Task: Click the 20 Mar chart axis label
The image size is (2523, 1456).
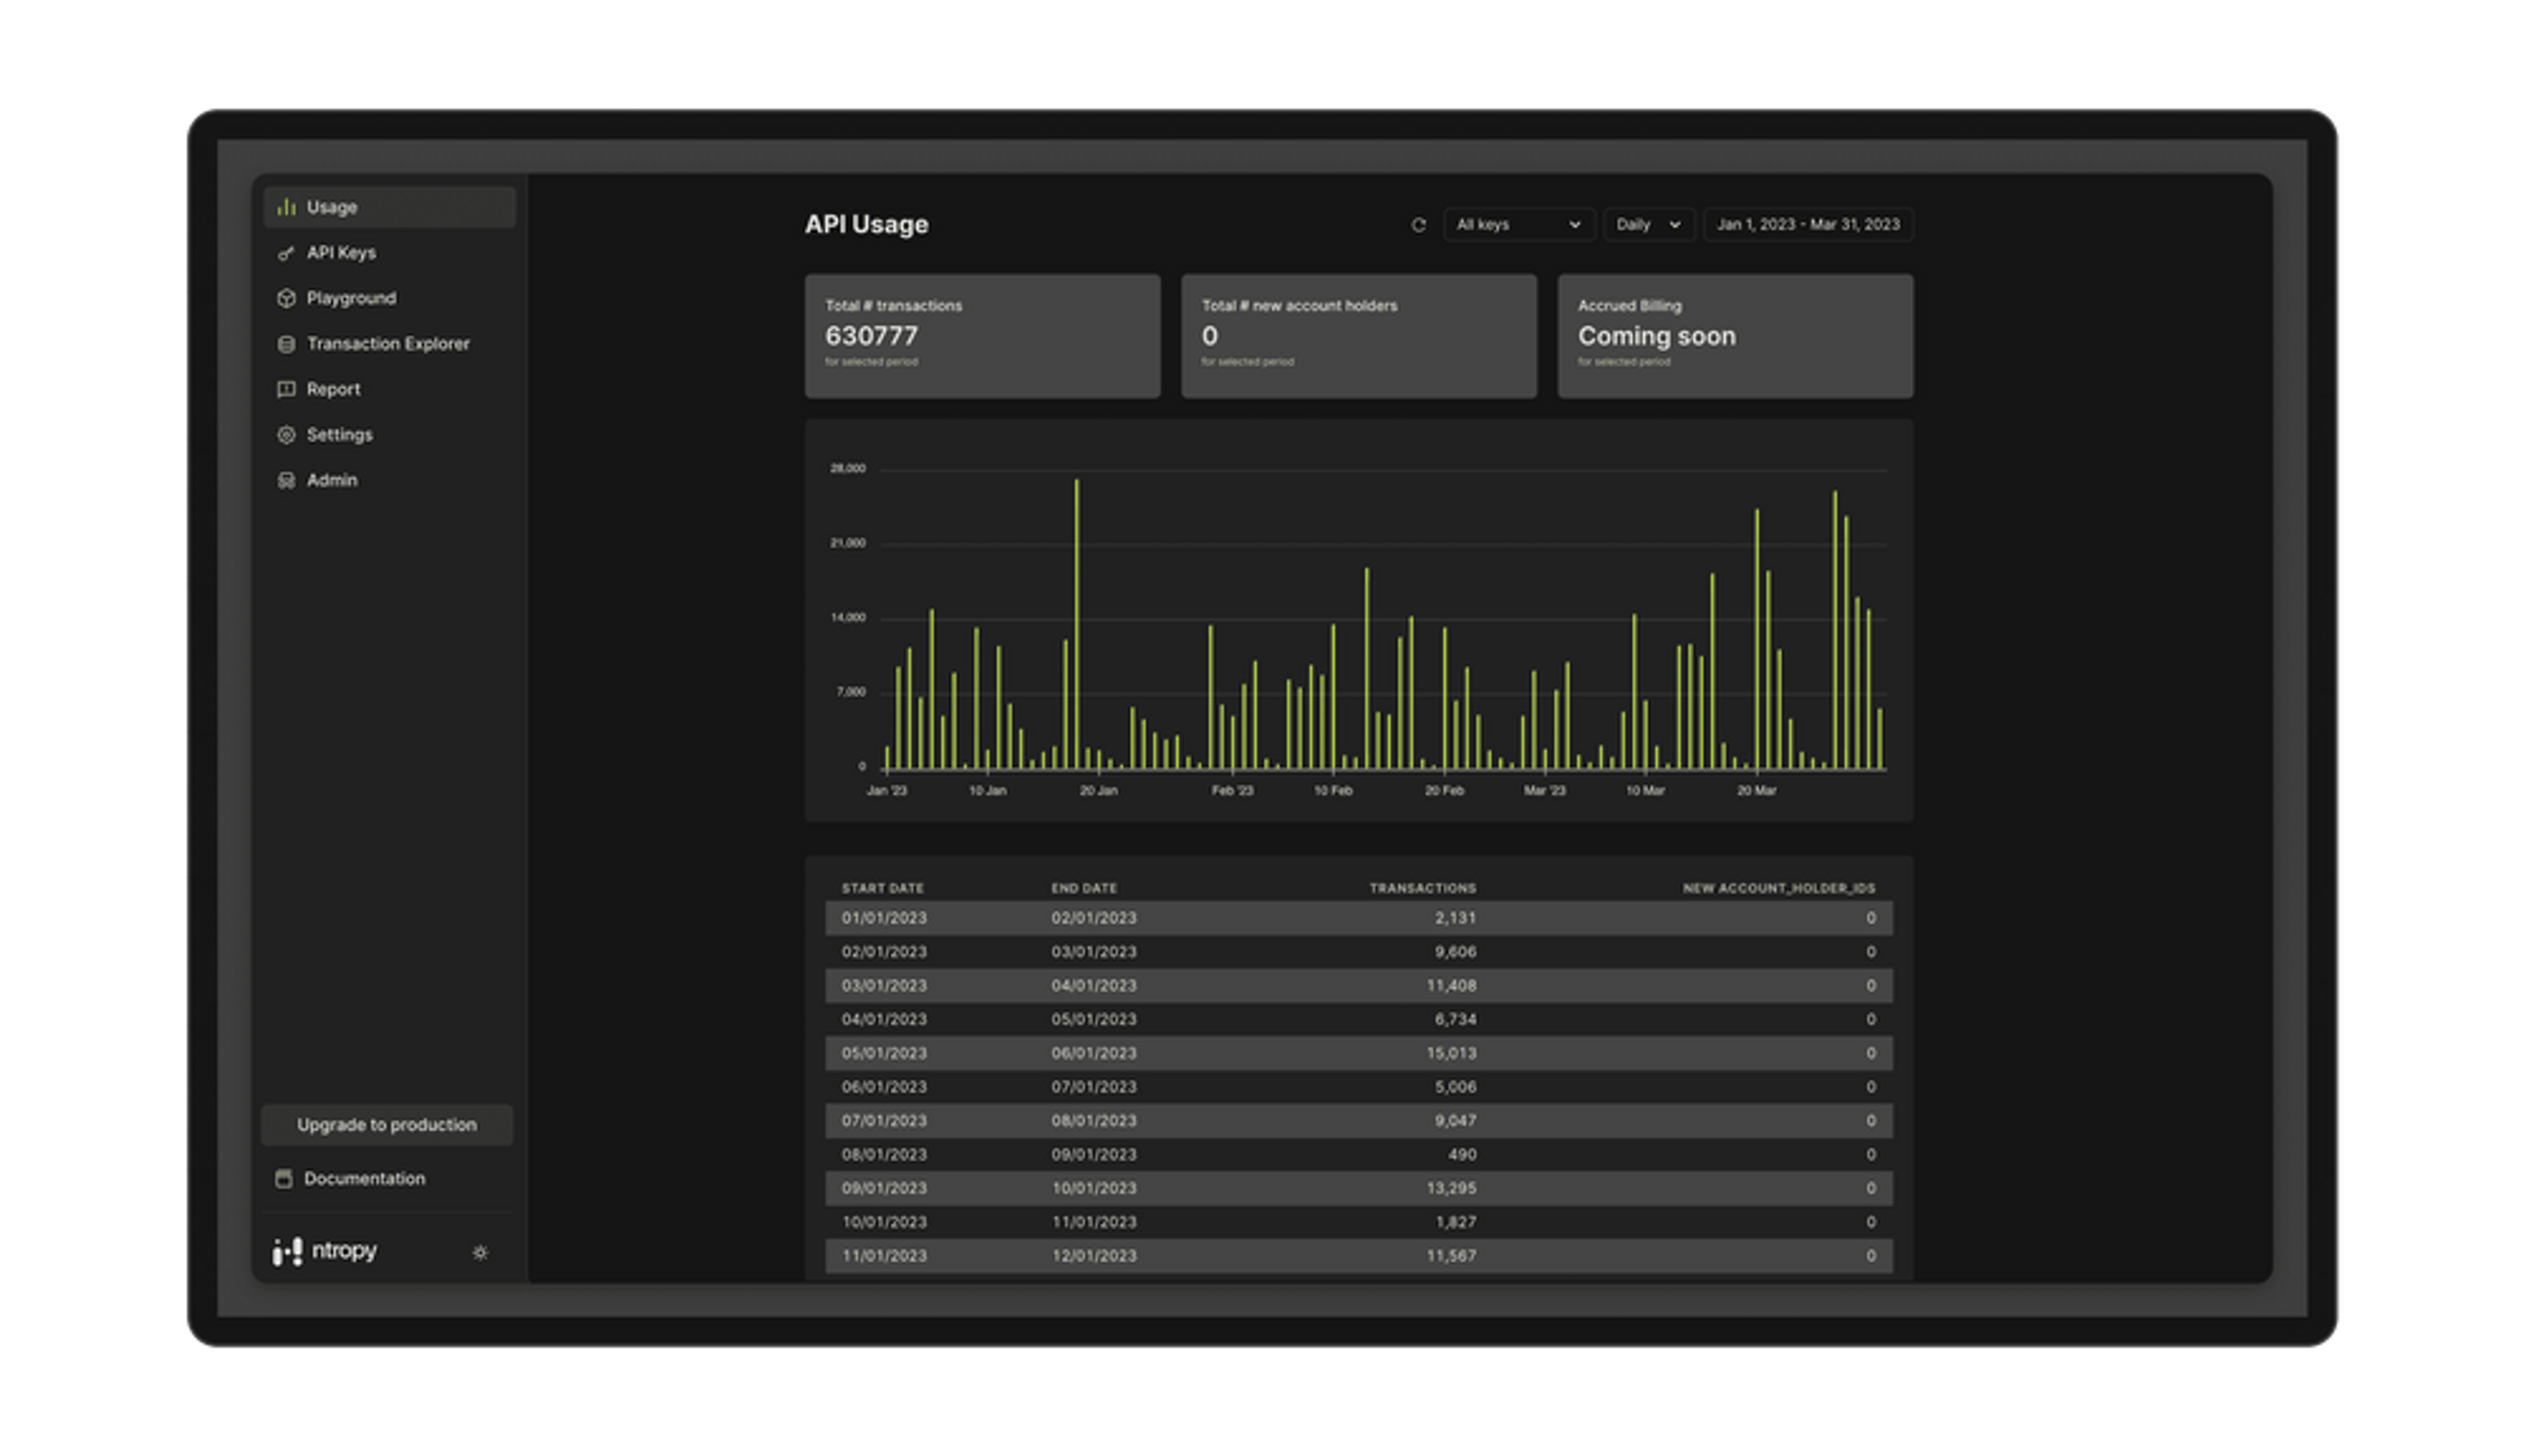Action: 1756,791
